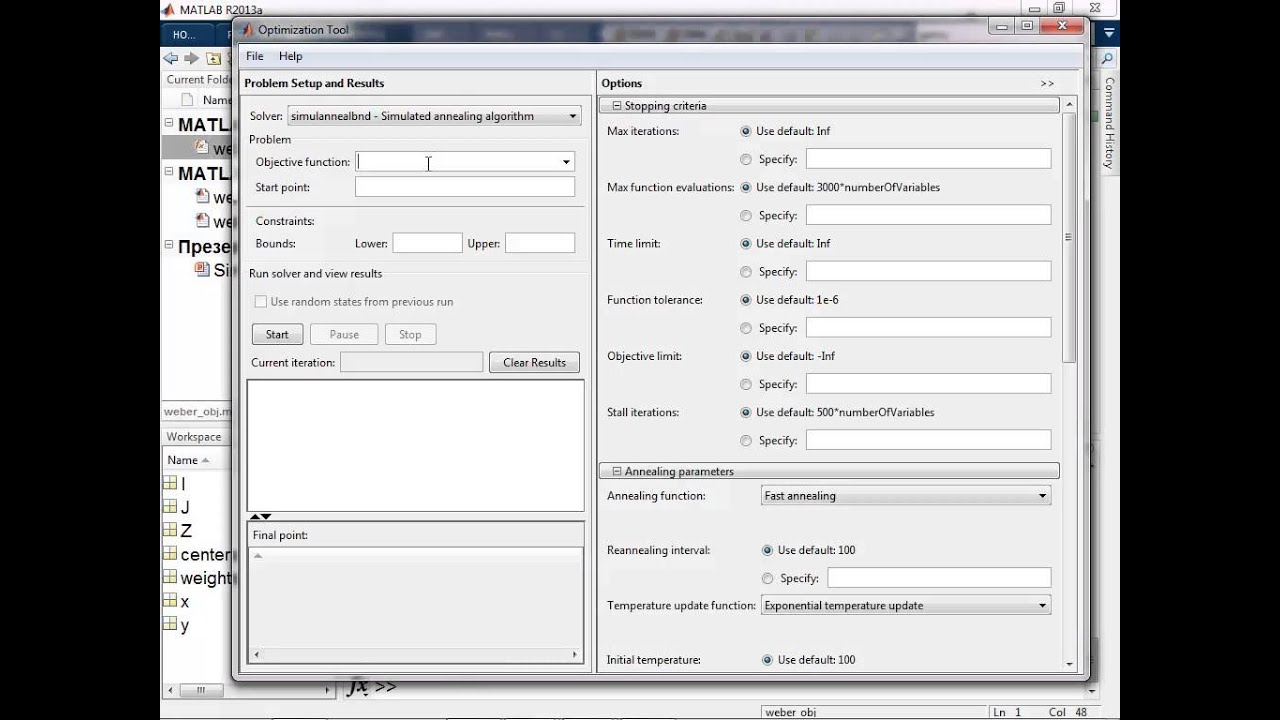Viewport: 1280px width, 720px height.
Task: Click the PowerPoint file icon in Current Folder
Action: (202, 269)
